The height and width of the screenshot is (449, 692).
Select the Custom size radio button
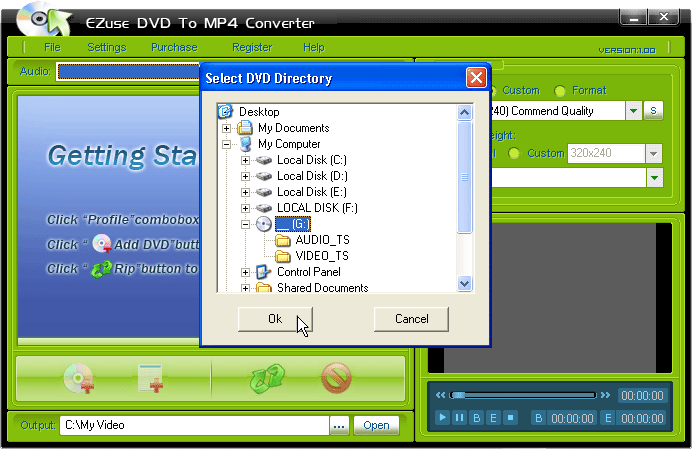click(514, 153)
